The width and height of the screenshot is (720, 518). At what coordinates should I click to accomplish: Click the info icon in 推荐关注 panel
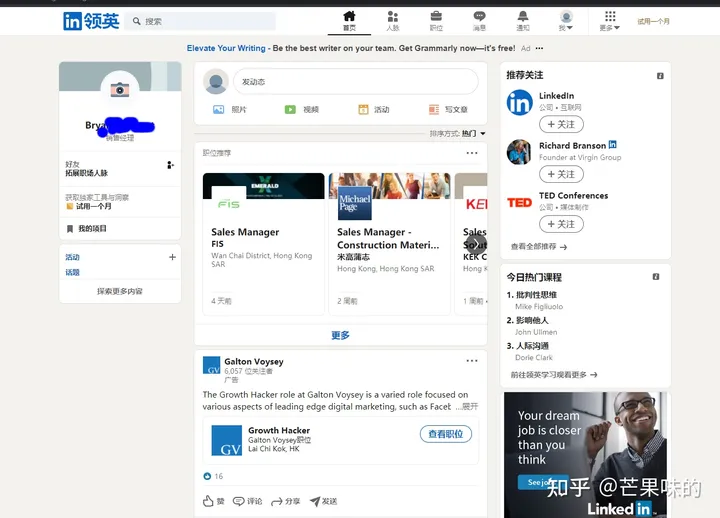[x=660, y=76]
